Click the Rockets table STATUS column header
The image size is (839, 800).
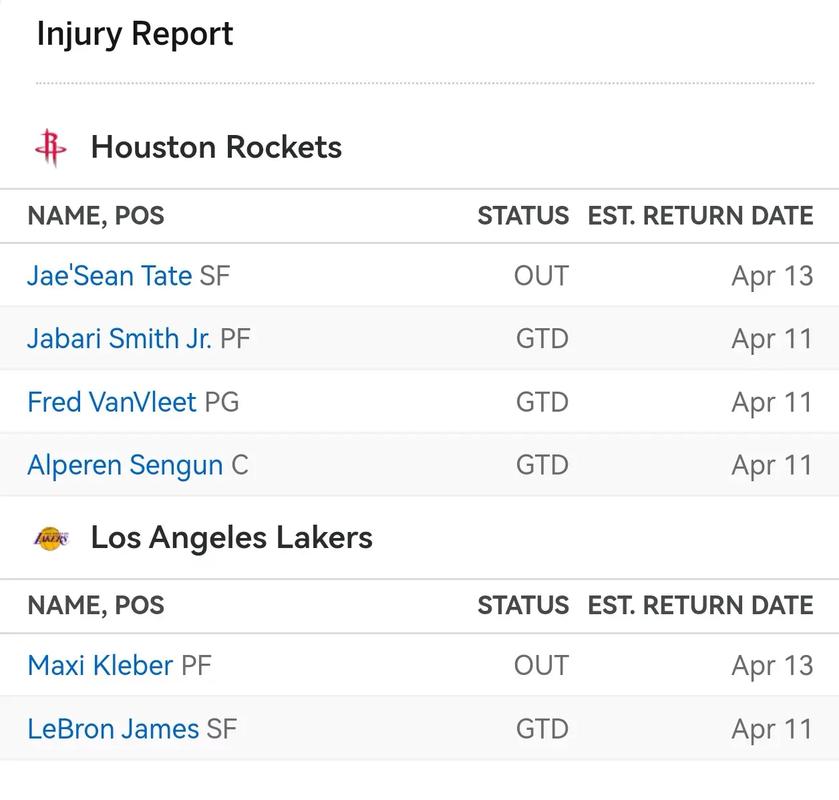coord(523,216)
